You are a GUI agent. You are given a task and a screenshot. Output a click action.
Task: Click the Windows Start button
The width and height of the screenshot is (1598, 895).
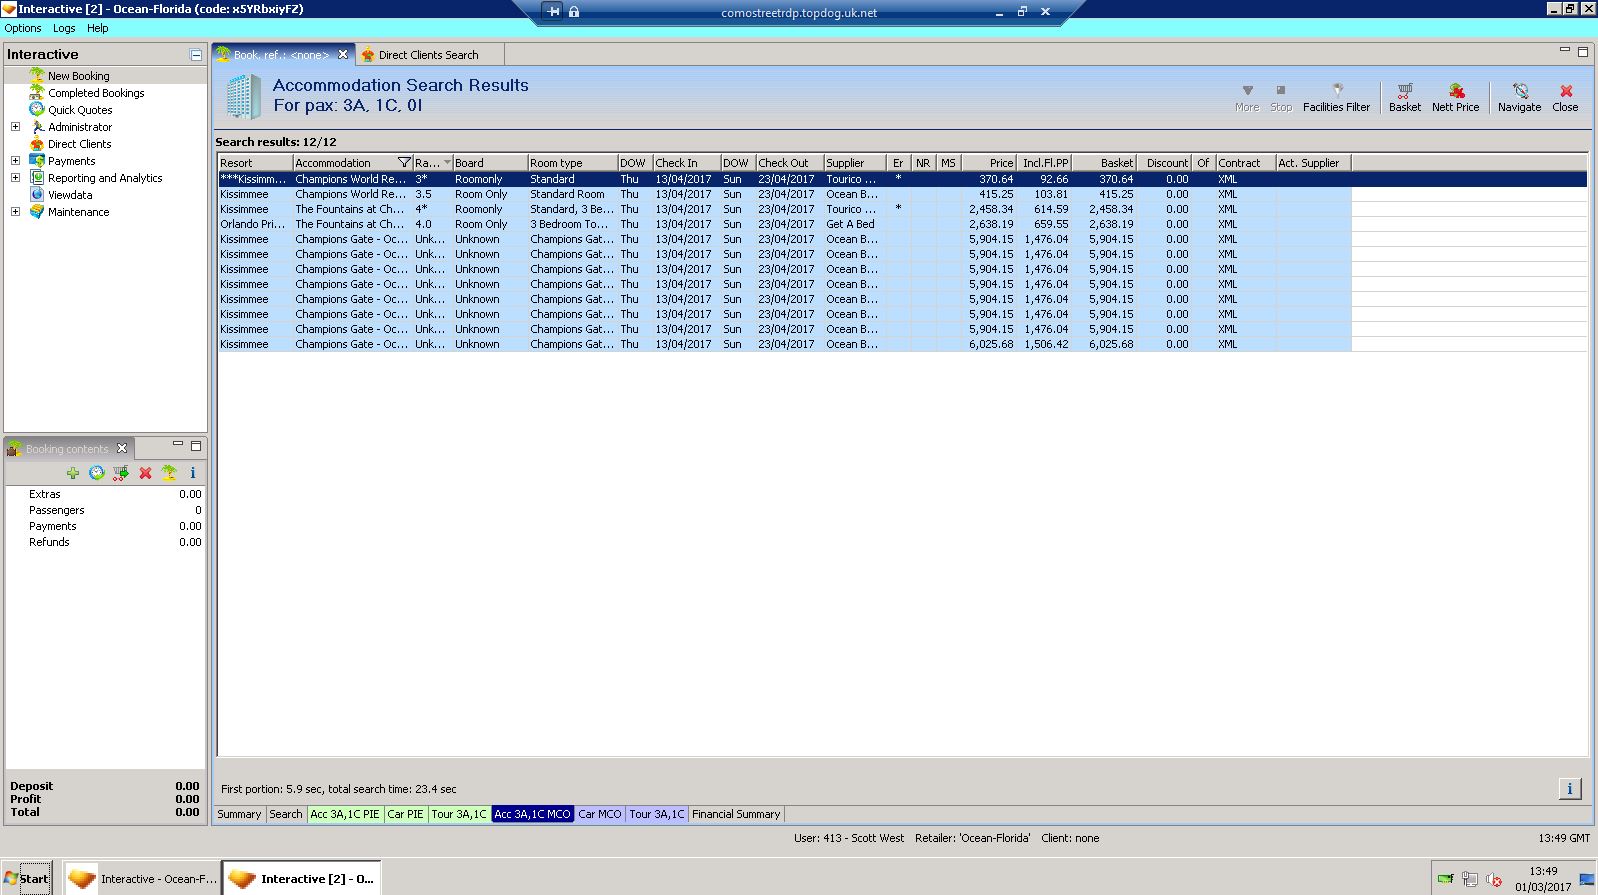tap(27, 879)
